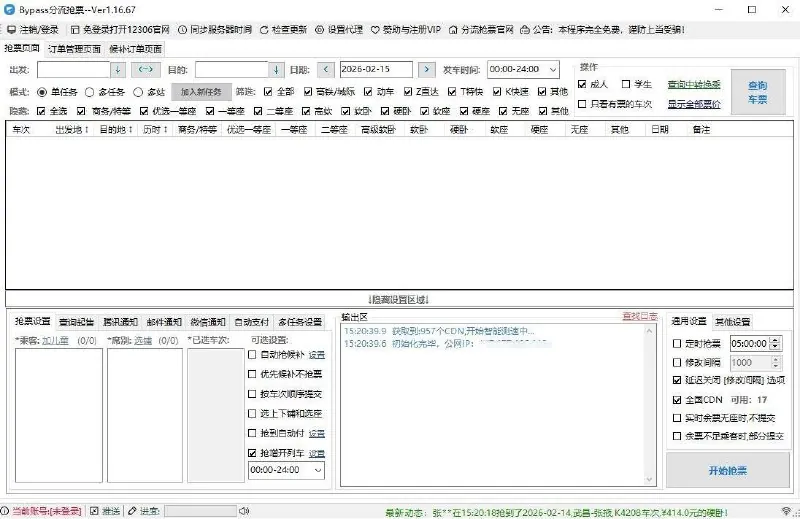800x519 pixels.
Task: Open the 查询中转换乘 link
Action: pyautogui.click(x=694, y=84)
